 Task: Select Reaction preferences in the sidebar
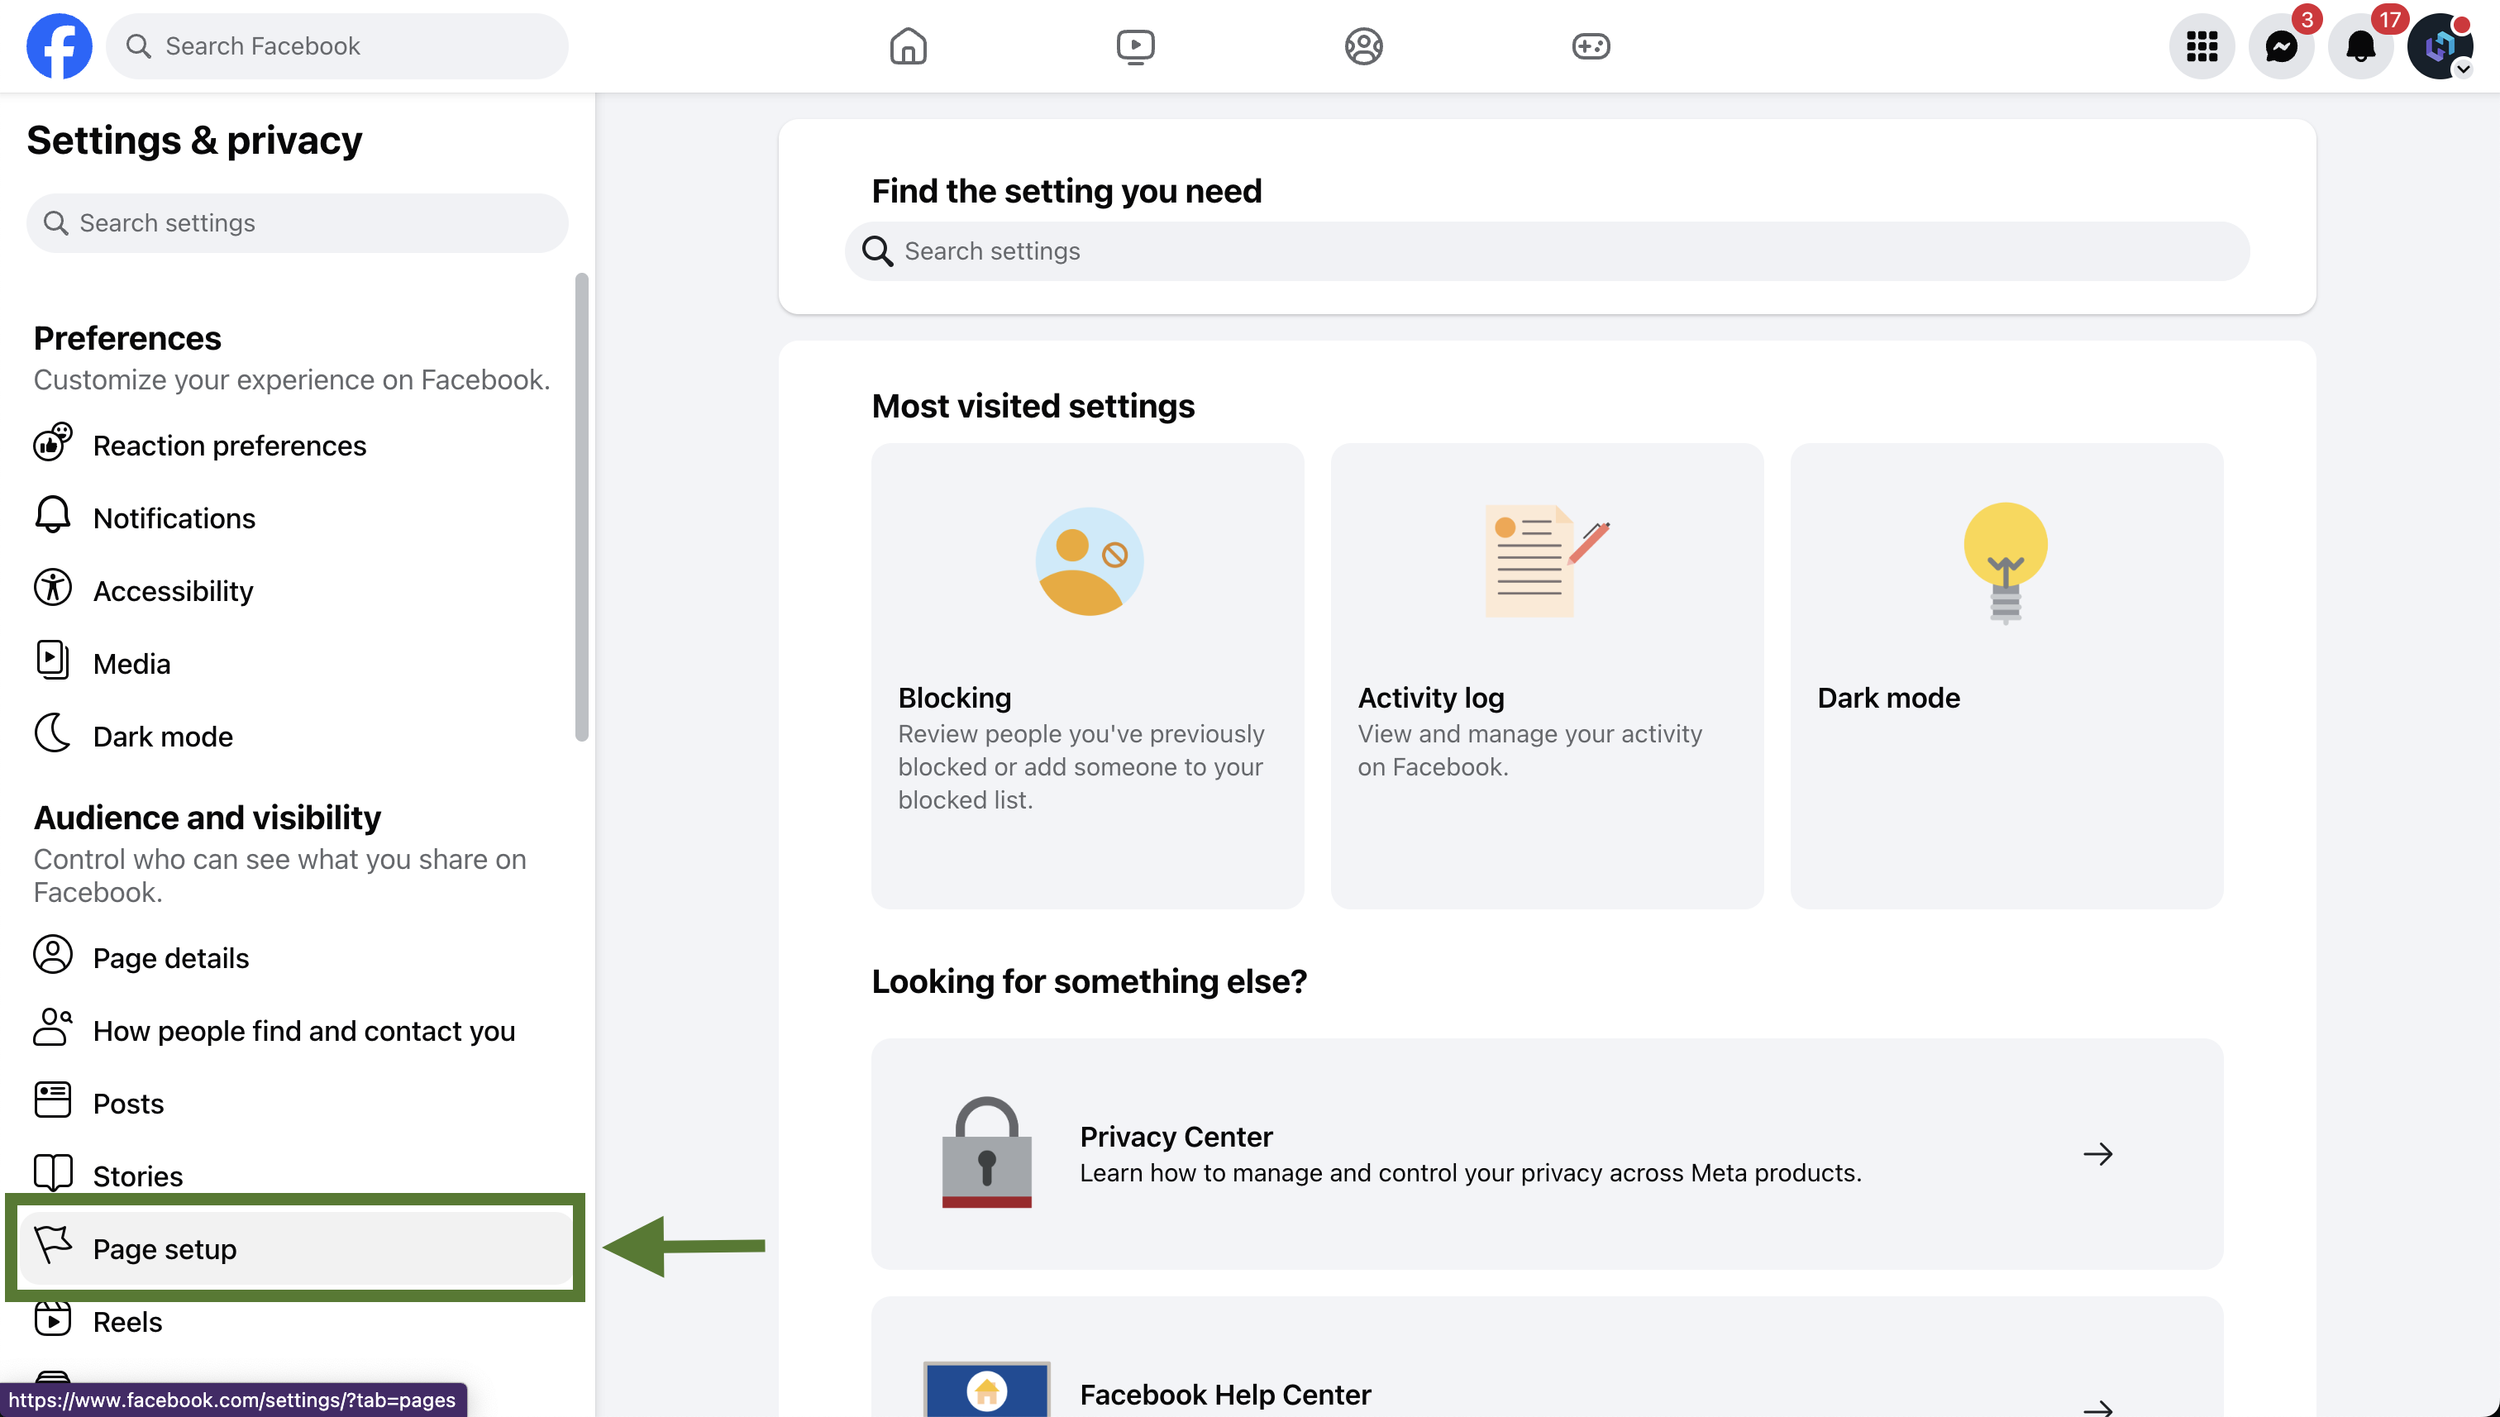229,446
